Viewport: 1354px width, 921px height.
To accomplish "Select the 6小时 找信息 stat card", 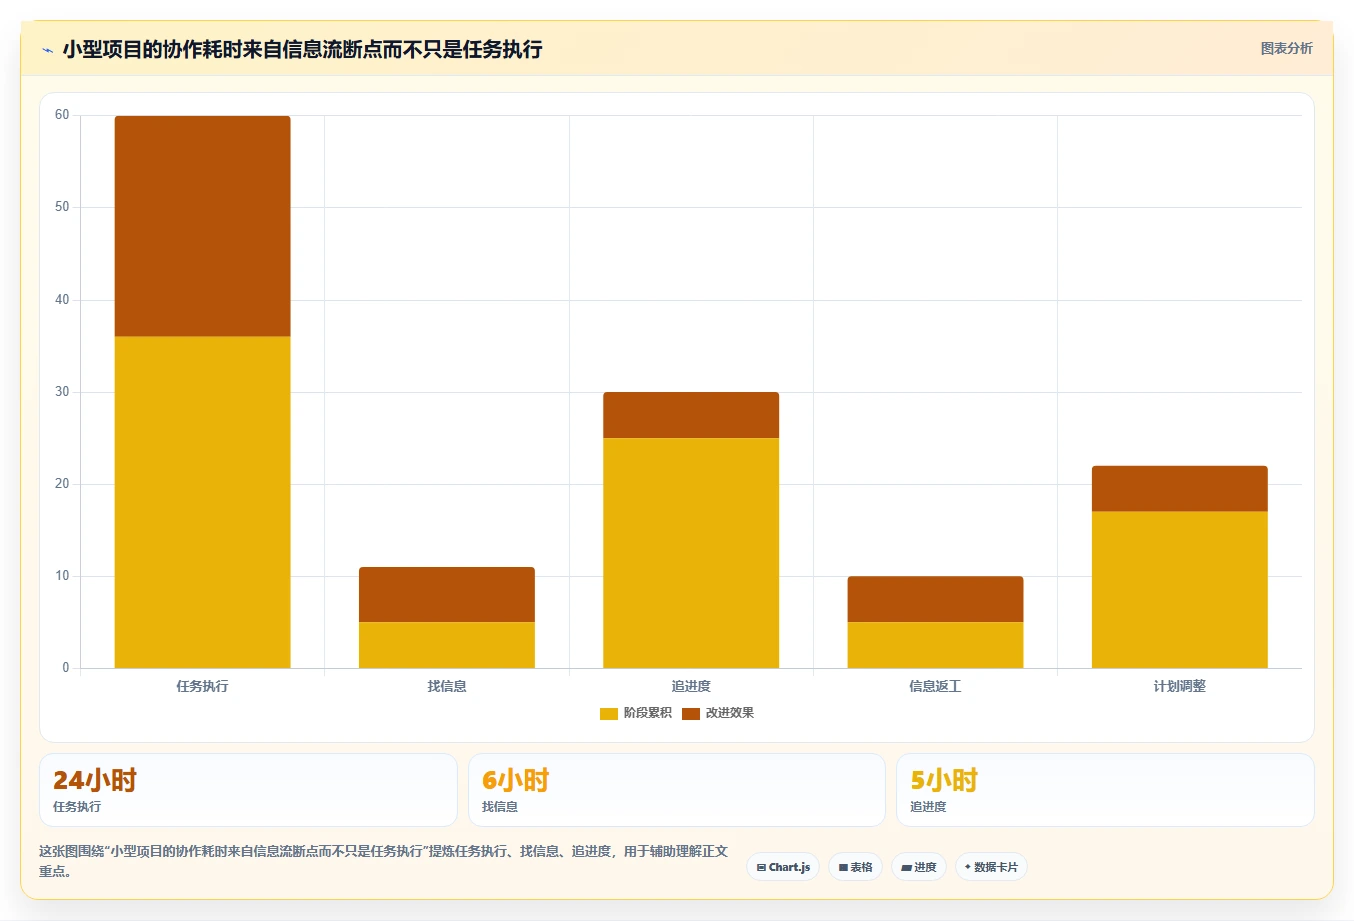I will pyautogui.click(x=677, y=790).
